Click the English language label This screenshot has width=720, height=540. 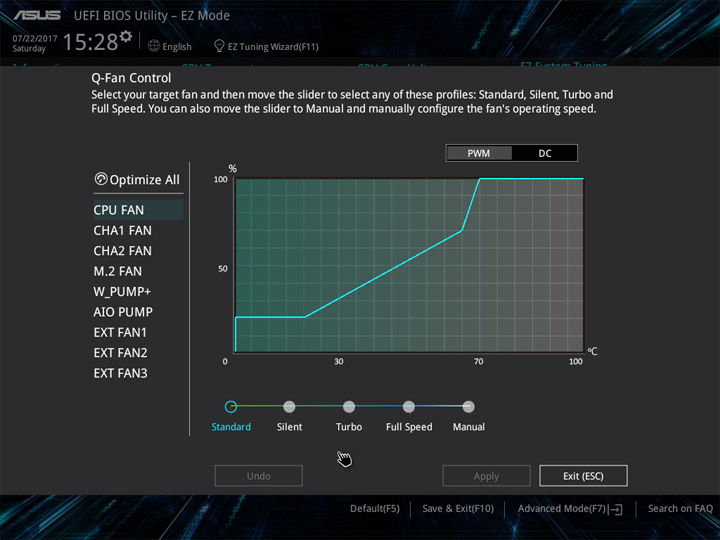(x=177, y=46)
